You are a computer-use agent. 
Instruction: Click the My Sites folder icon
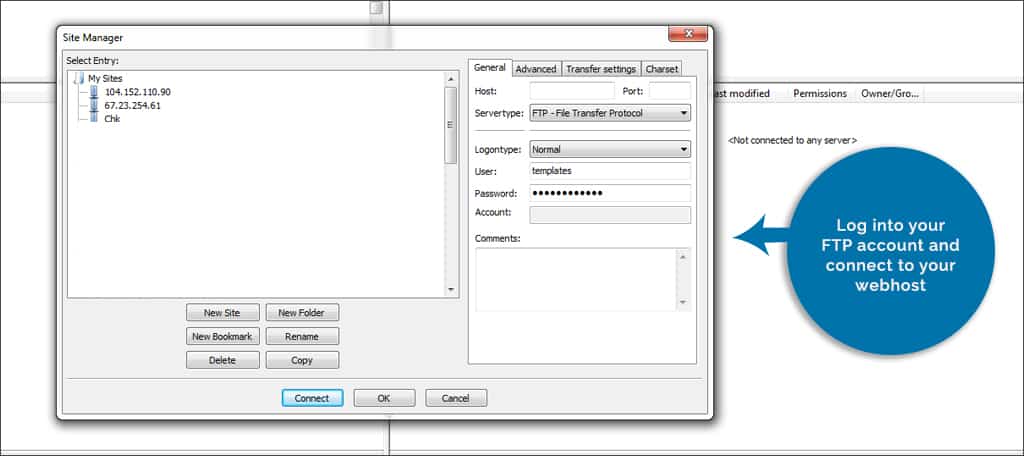click(x=80, y=78)
